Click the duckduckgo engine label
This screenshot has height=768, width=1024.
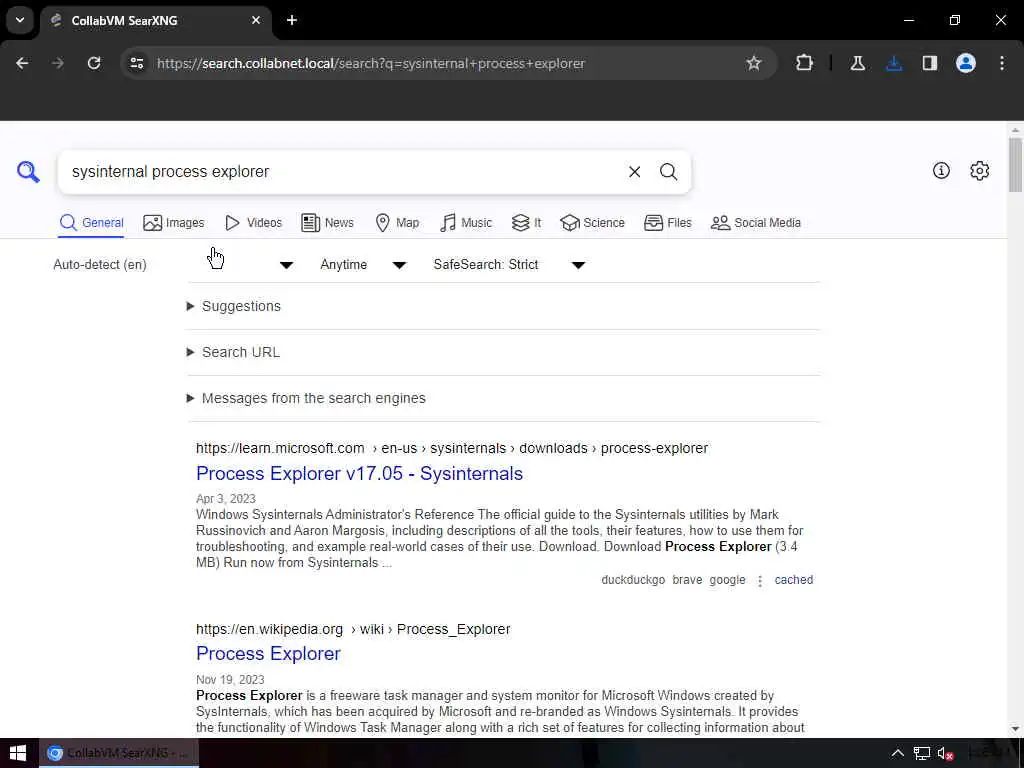633,580
